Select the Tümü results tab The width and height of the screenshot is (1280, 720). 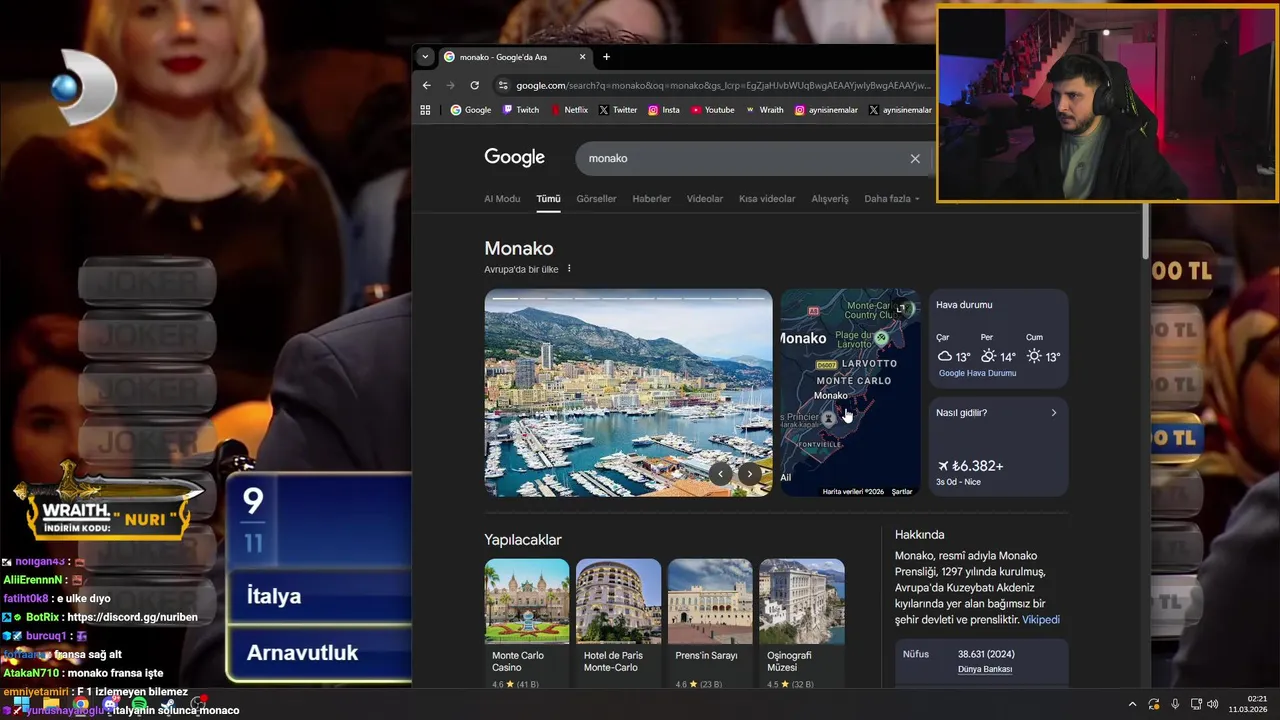[548, 199]
